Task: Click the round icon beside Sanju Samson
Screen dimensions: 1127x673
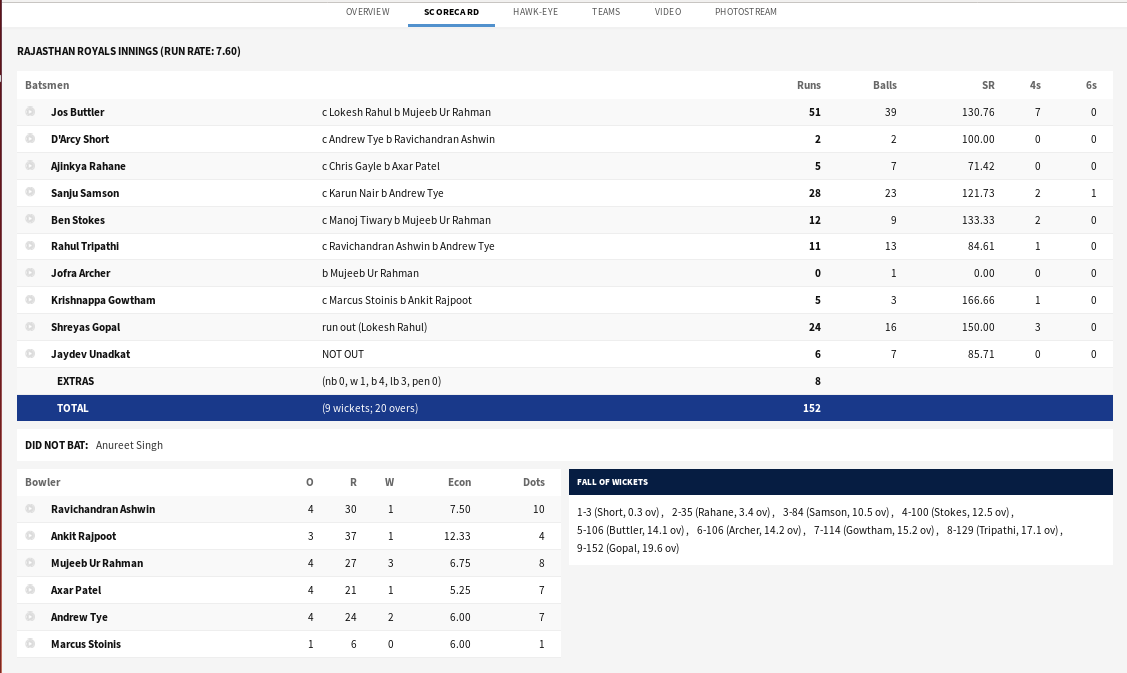Action: tap(30, 192)
